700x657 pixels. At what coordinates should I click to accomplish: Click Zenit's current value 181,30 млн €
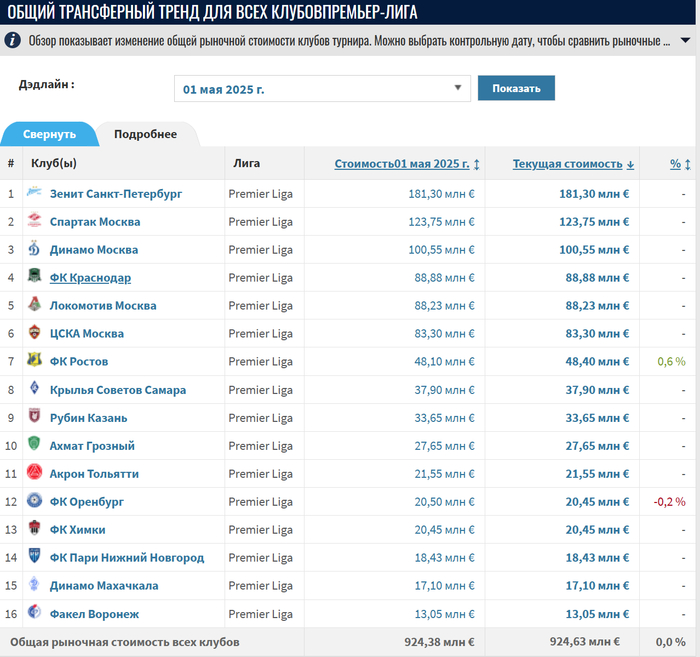point(594,194)
